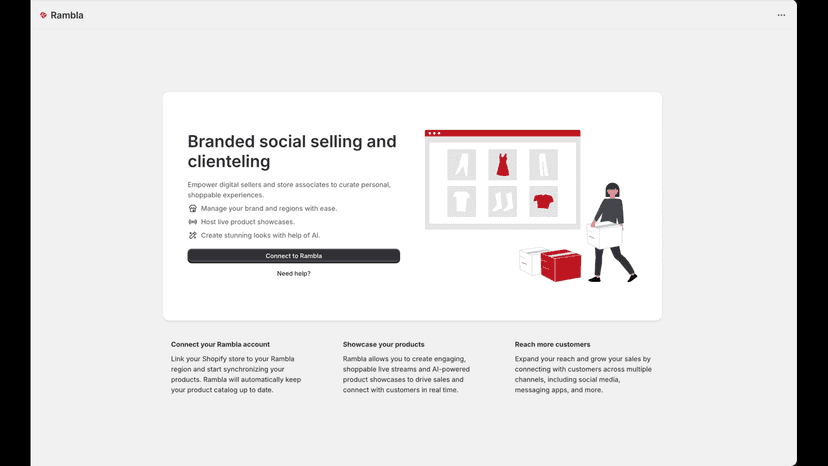The image size is (828, 466).
Task: Open the three-dot more options menu
Action: [x=781, y=15]
